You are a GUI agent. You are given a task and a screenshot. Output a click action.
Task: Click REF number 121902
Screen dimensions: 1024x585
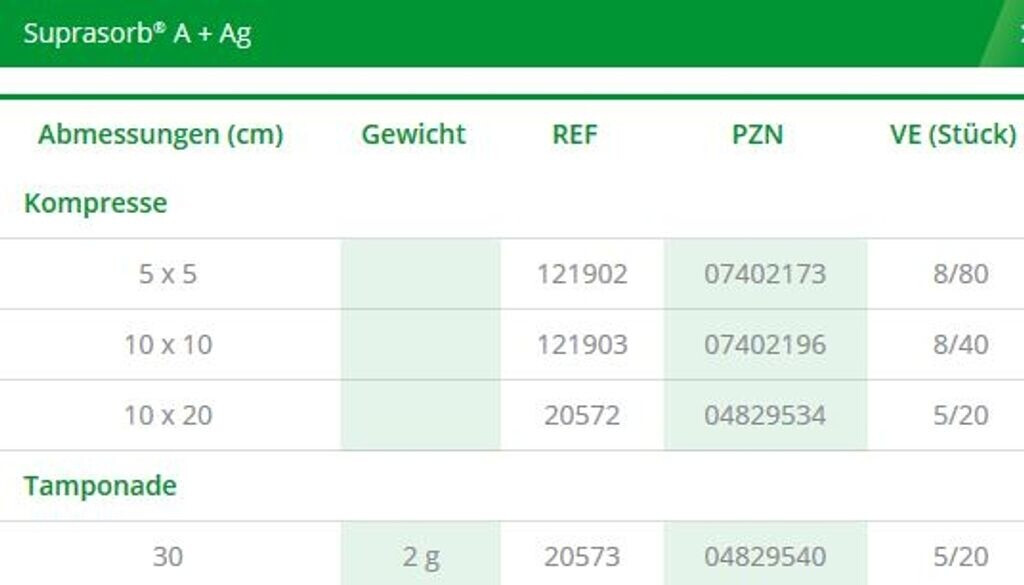582,274
